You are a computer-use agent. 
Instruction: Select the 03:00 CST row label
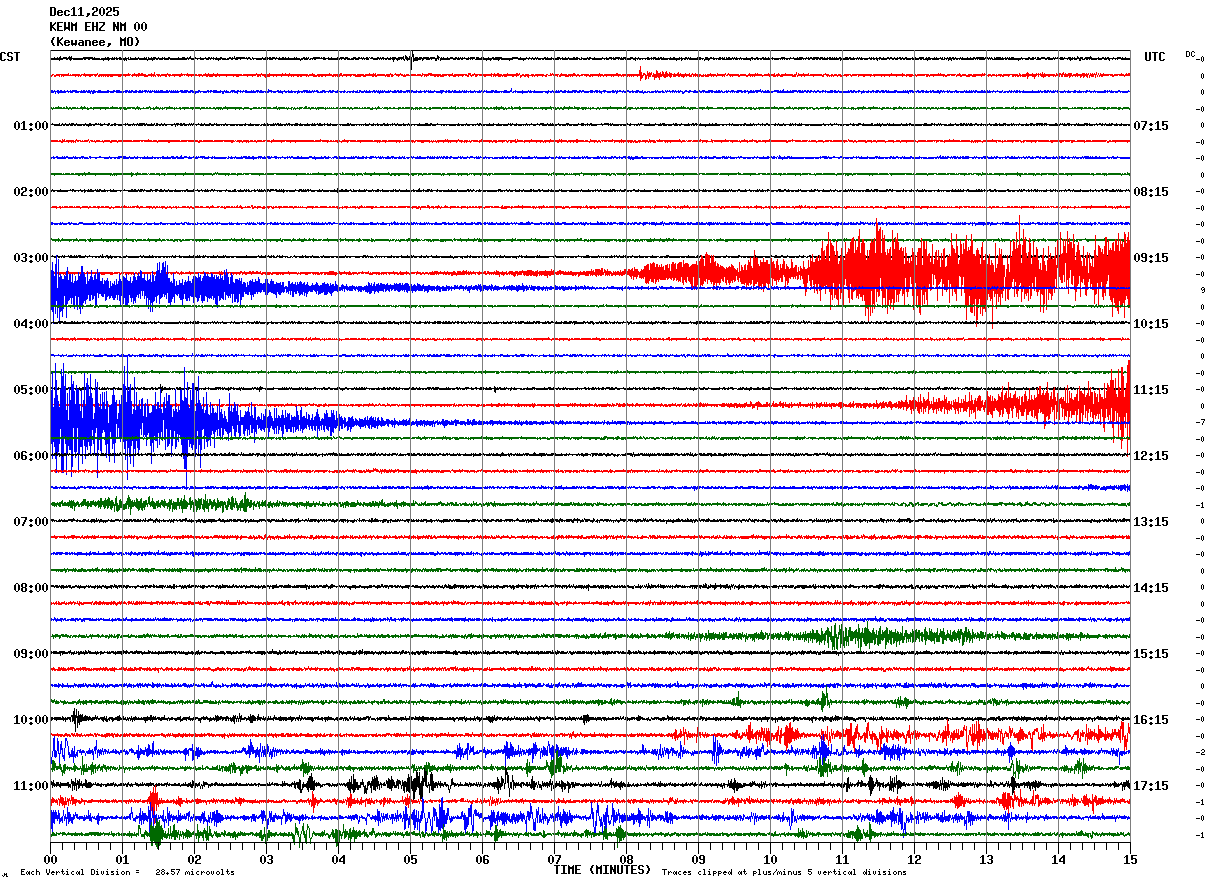coord(30,258)
